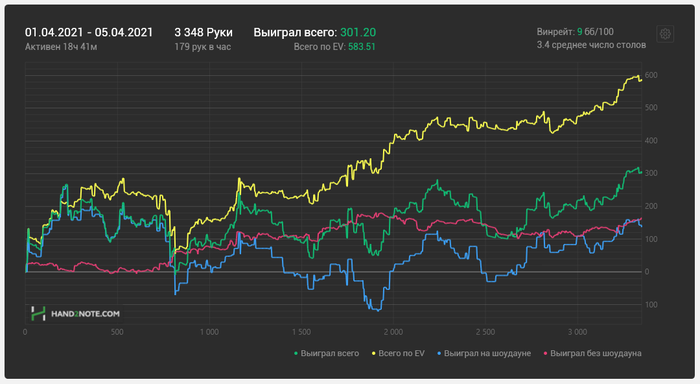Image resolution: width=700 pixels, height=384 pixels.
Task: Click 'Всего по EV' legend label
Action: [401, 353]
